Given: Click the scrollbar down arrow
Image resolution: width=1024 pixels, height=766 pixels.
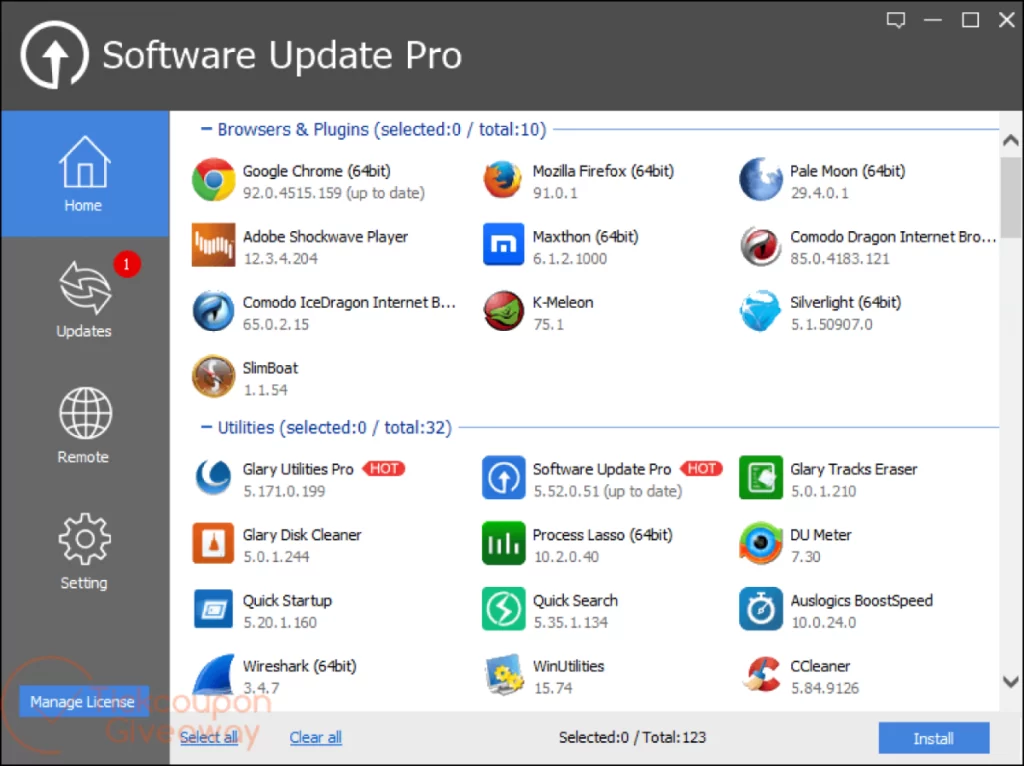Looking at the screenshot, I should tap(1011, 682).
